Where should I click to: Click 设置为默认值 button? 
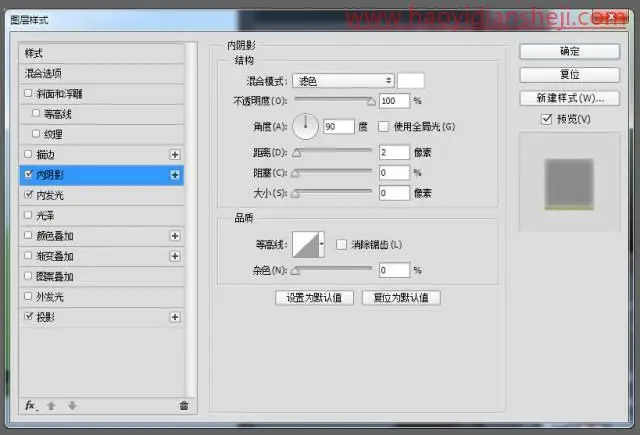coord(314,298)
